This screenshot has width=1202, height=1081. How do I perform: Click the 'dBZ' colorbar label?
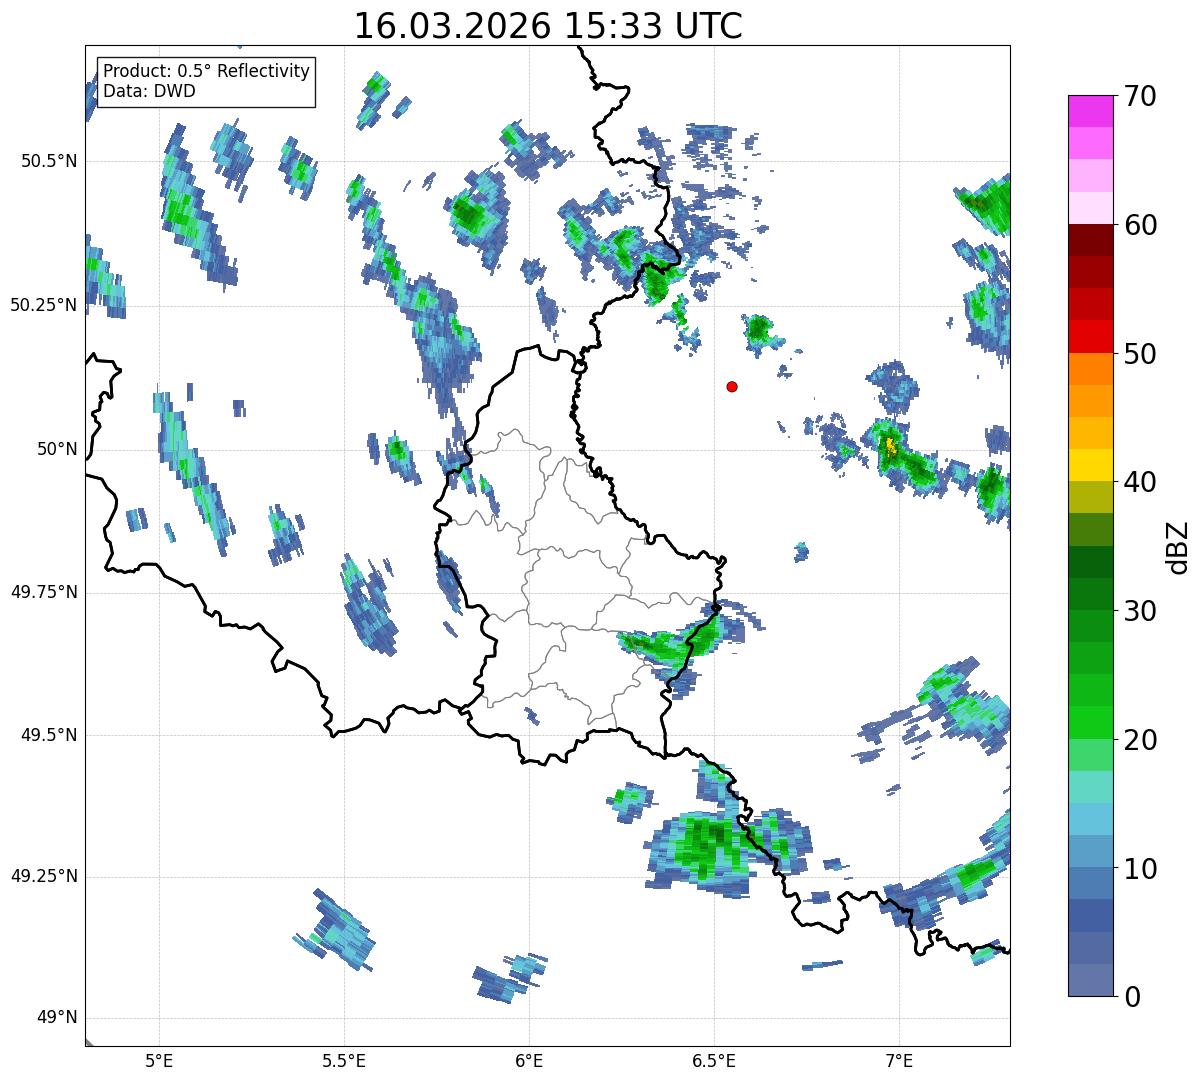pos(1178,546)
